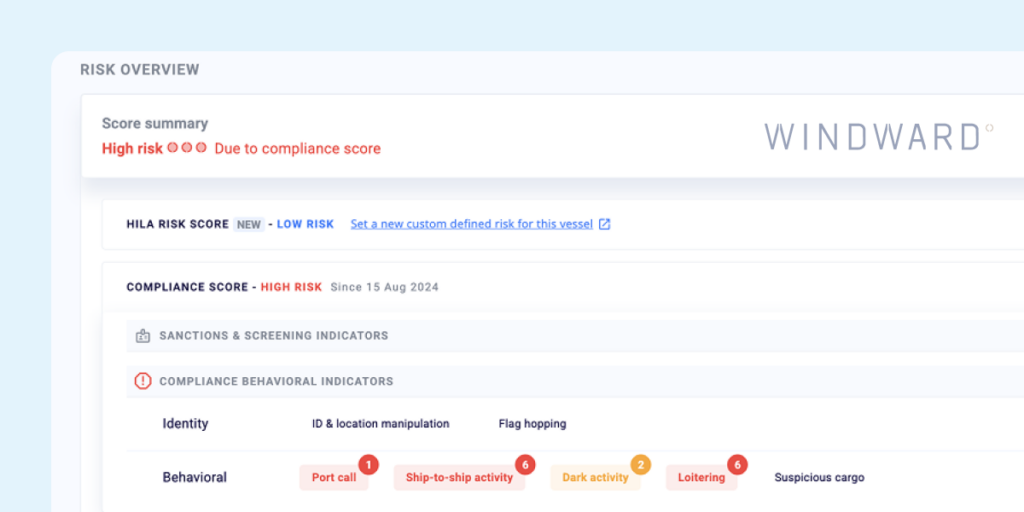Click the HIGH RISK compliance status
Image resolution: width=1024 pixels, height=512 pixels.
pyautogui.click(x=291, y=287)
